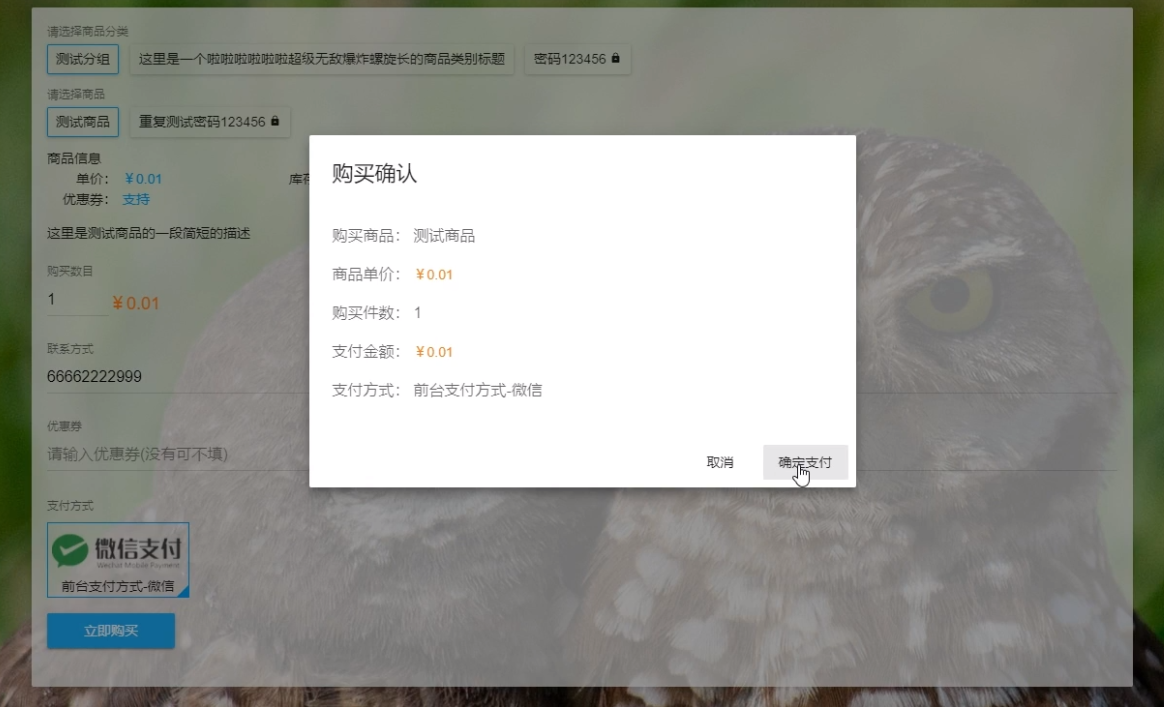Open the 支持 coupon link

[x=136, y=199]
